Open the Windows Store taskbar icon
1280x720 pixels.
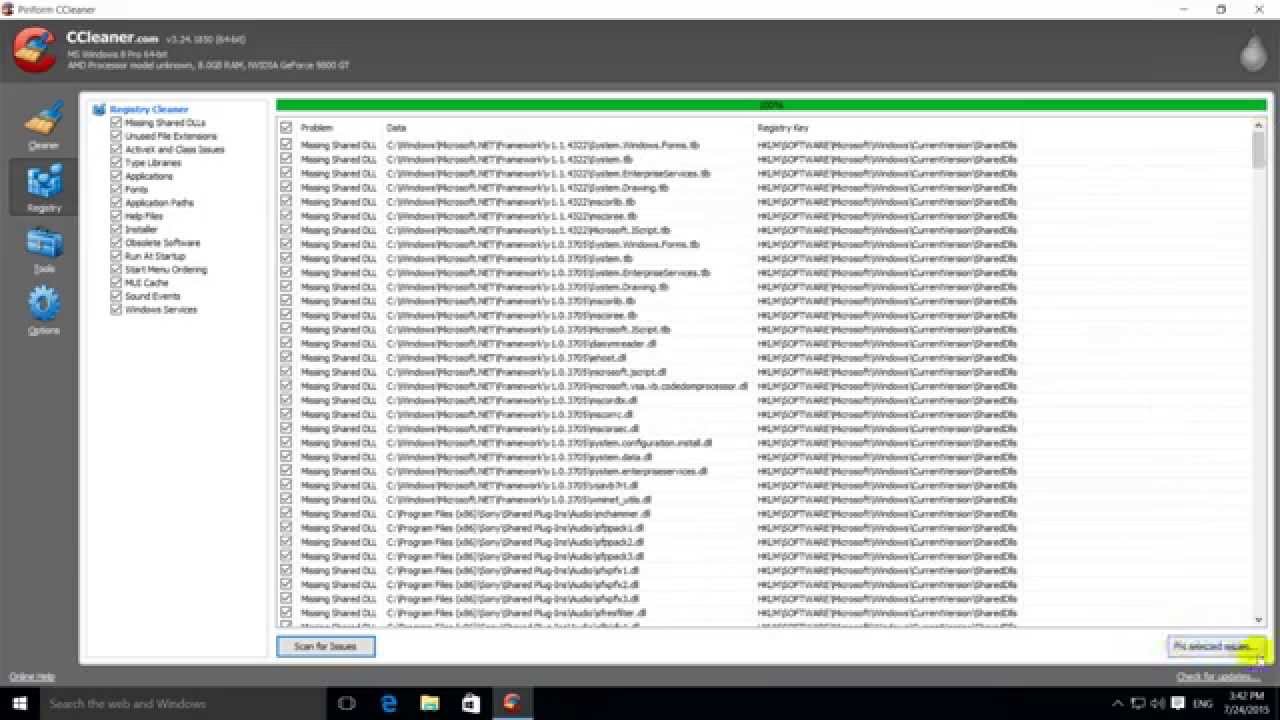tap(471, 703)
